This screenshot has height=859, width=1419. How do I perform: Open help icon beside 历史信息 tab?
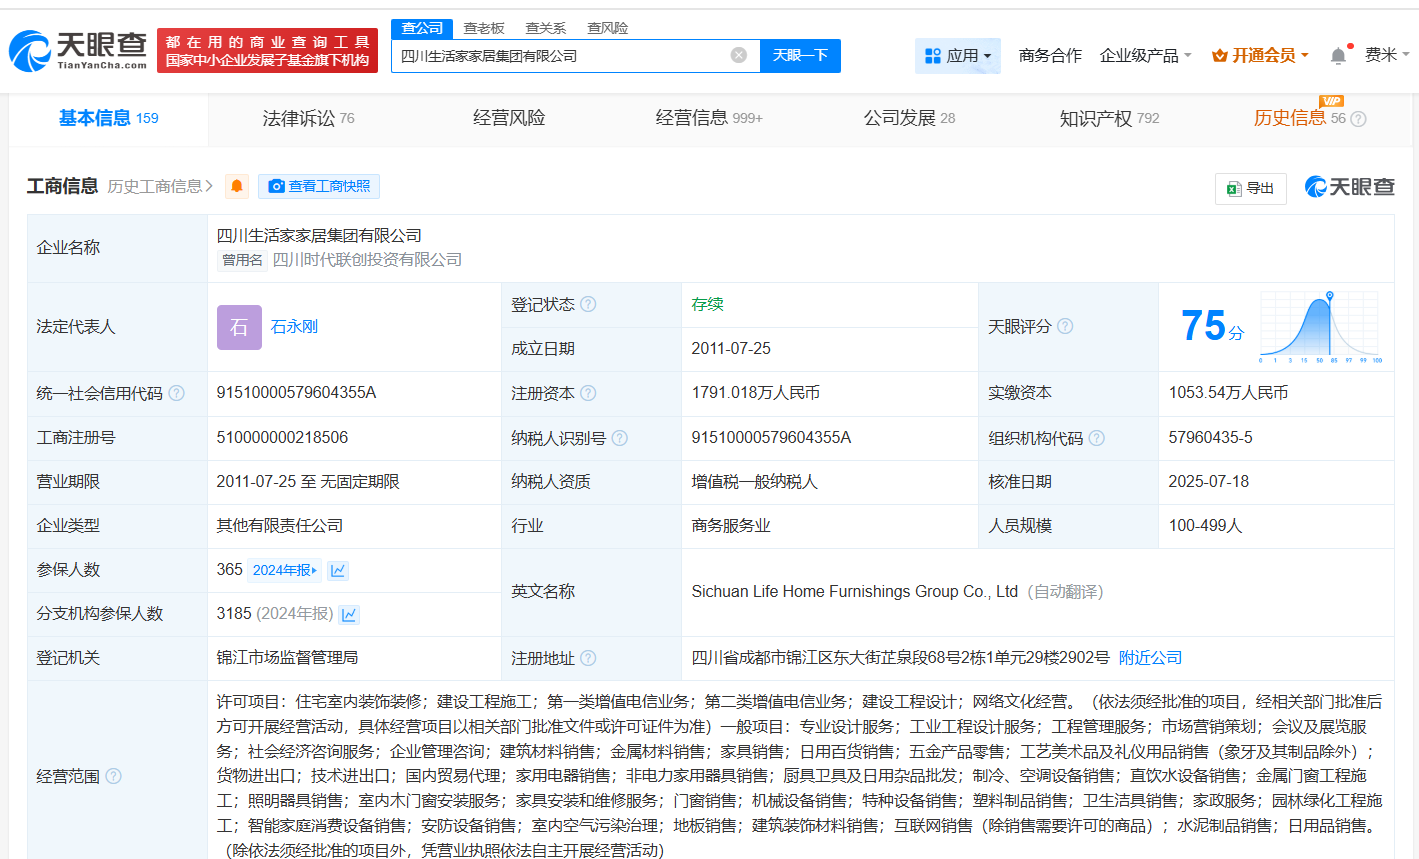tap(1358, 119)
